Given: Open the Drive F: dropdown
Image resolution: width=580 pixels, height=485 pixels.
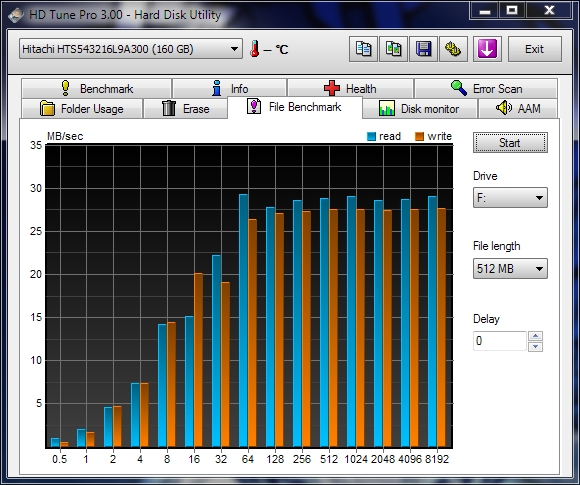Looking at the screenshot, I should (510, 198).
